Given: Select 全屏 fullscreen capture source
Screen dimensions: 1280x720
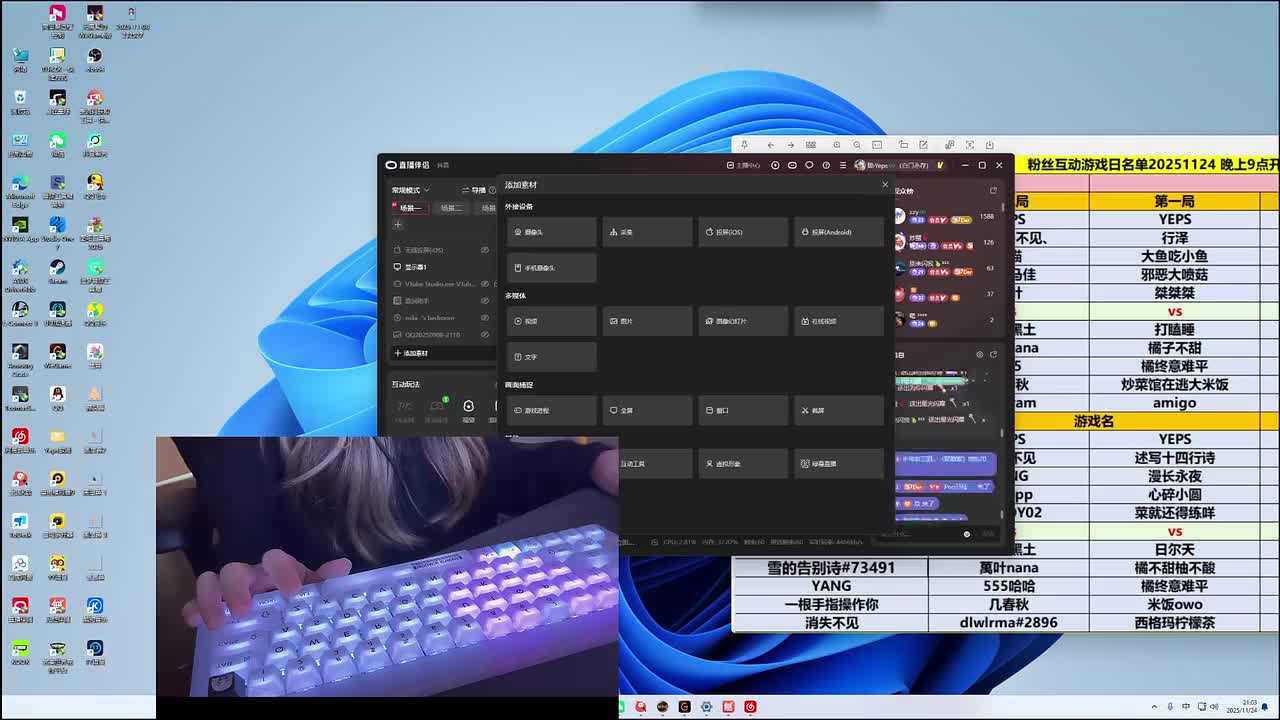Looking at the screenshot, I should click(647, 410).
